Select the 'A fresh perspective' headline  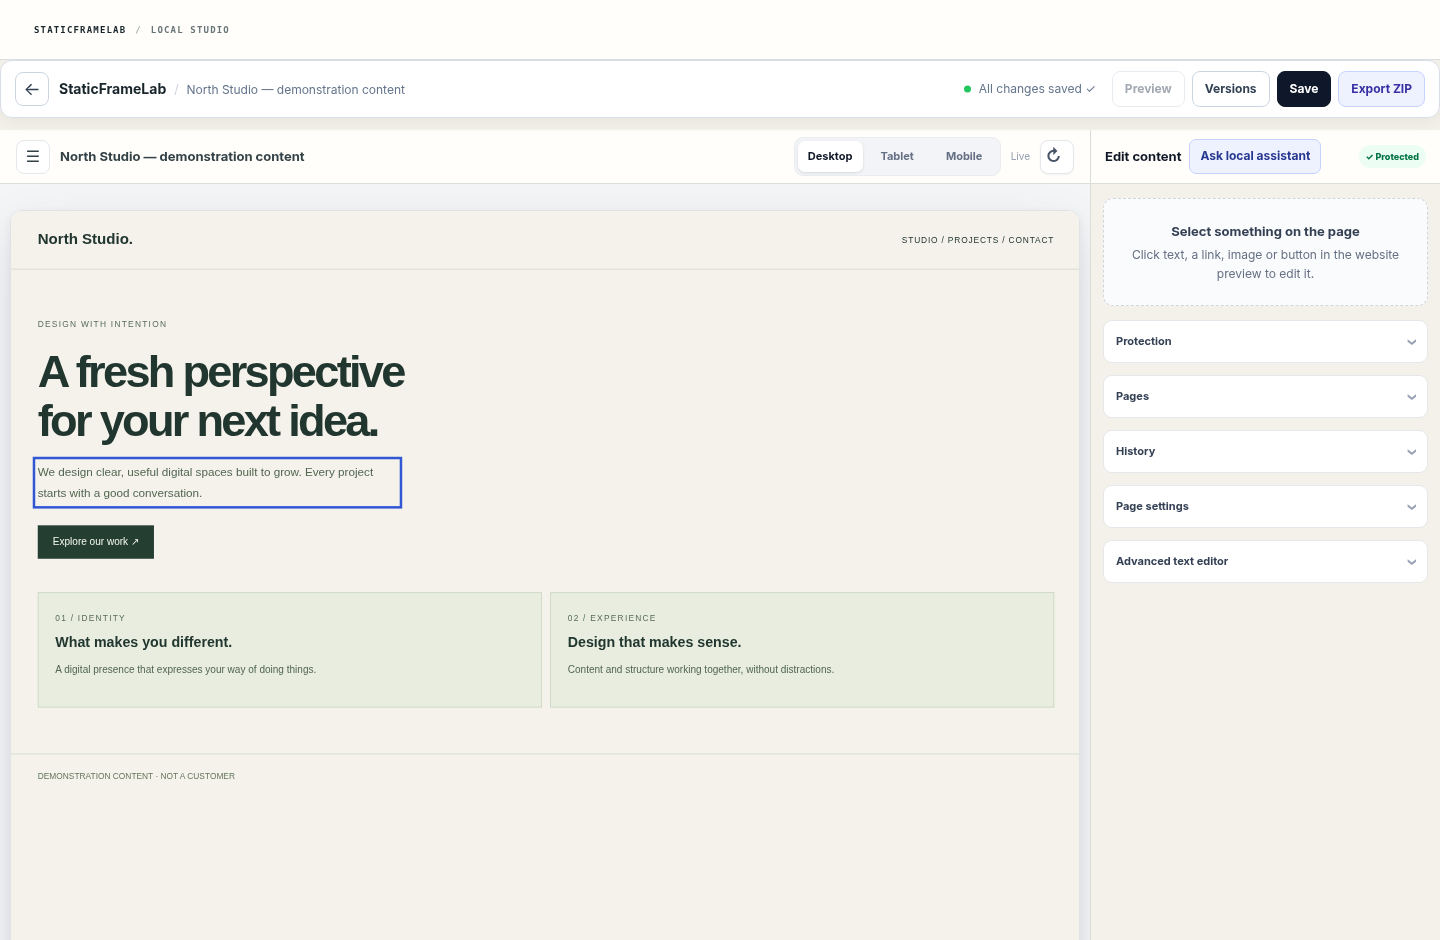coord(221,397)
